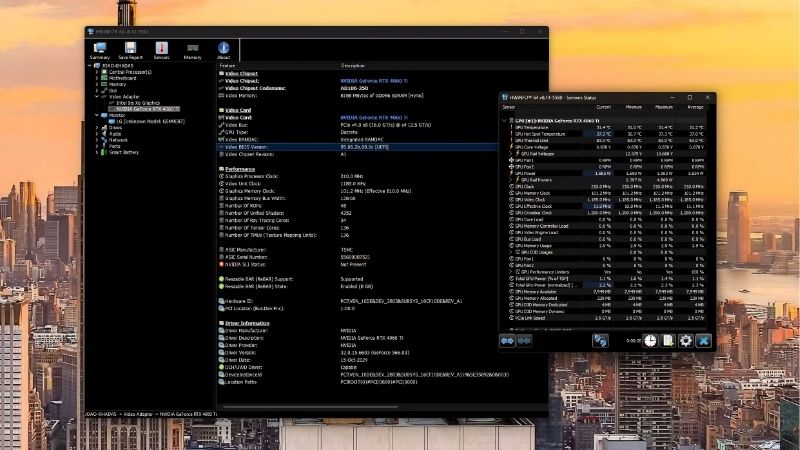Viewport: 800px width, 450px height.
Task: Click expand layout arrows button in Sensors window
Action: point(507,341)
